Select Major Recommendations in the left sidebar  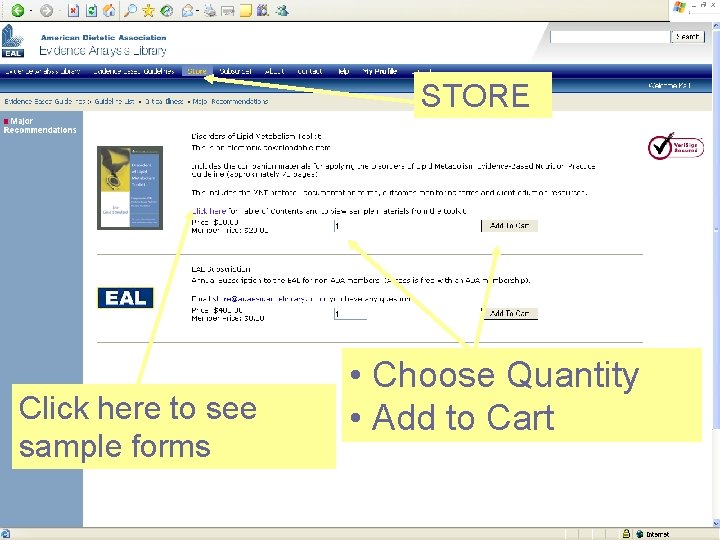40,125
